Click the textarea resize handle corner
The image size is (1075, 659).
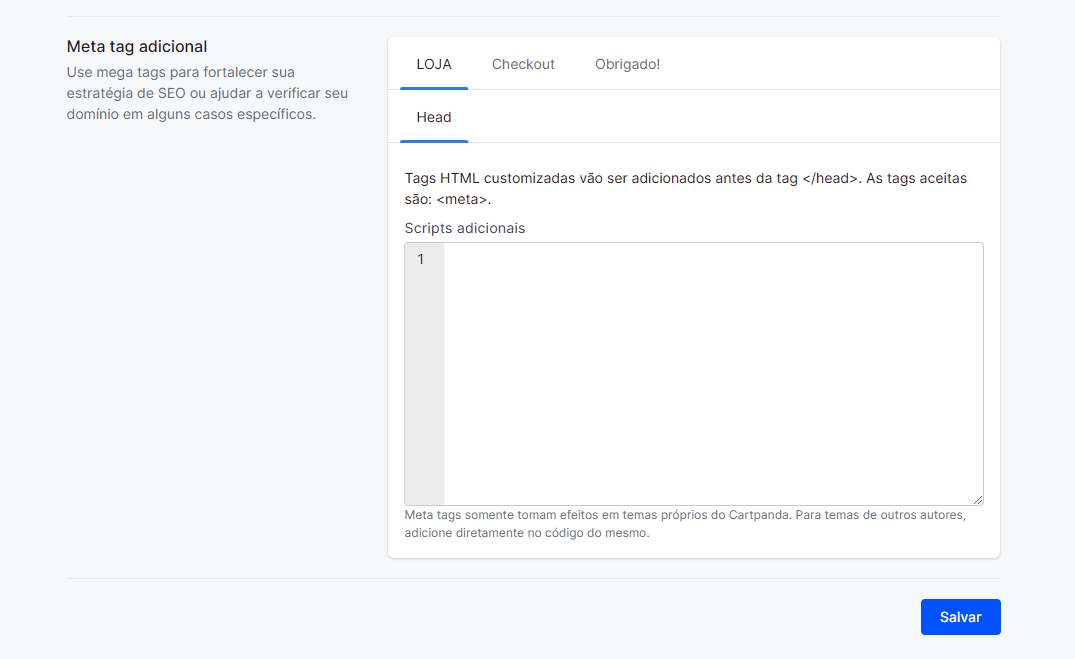tap(977, 499)
